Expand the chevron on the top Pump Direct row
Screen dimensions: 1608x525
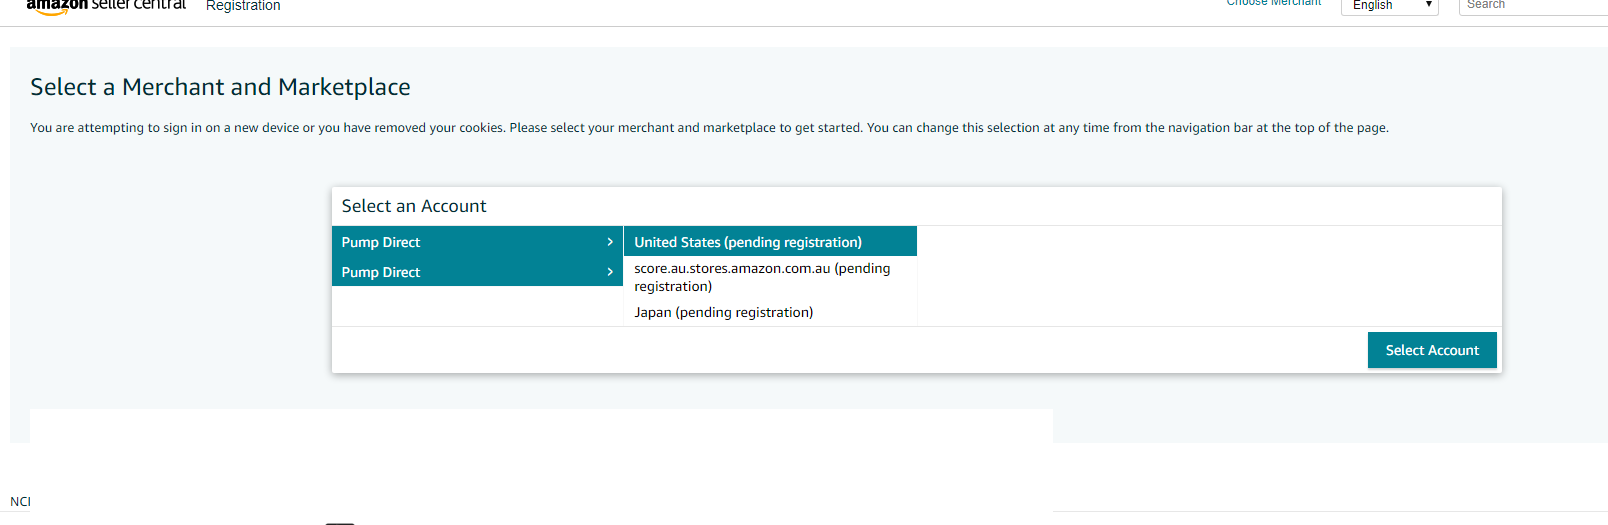pos(610,242)
